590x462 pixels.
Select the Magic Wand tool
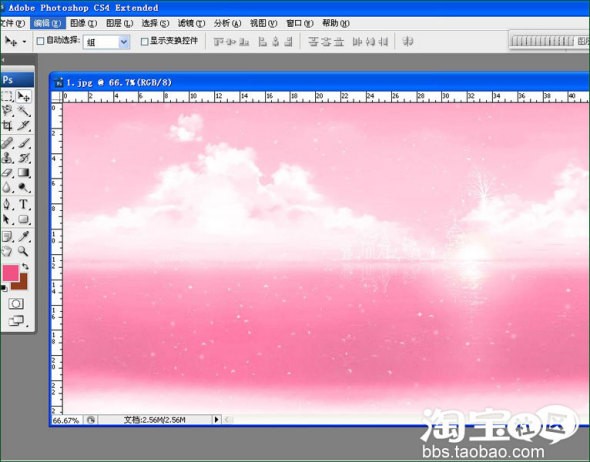(24, 111)
